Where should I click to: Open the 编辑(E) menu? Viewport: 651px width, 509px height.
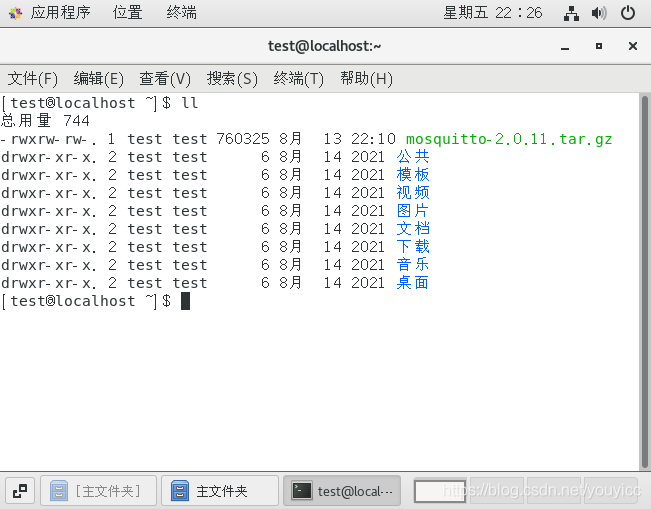pyautogui.click(x=98, y=78)
